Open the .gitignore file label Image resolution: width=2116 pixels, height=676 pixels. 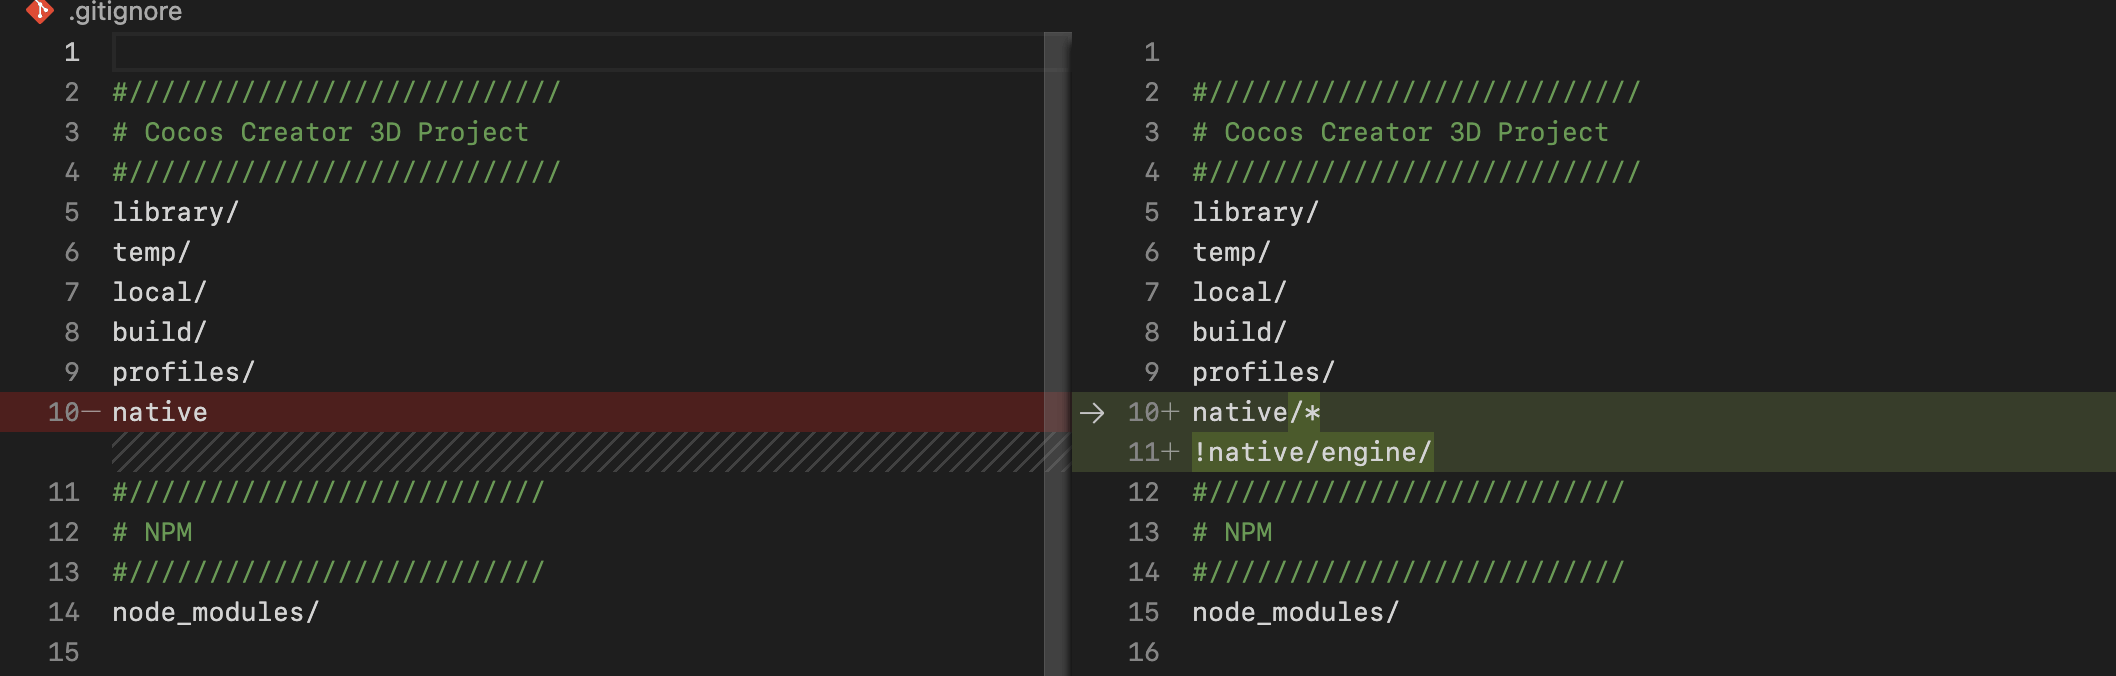pyautogui.click(x=125, y=12)
